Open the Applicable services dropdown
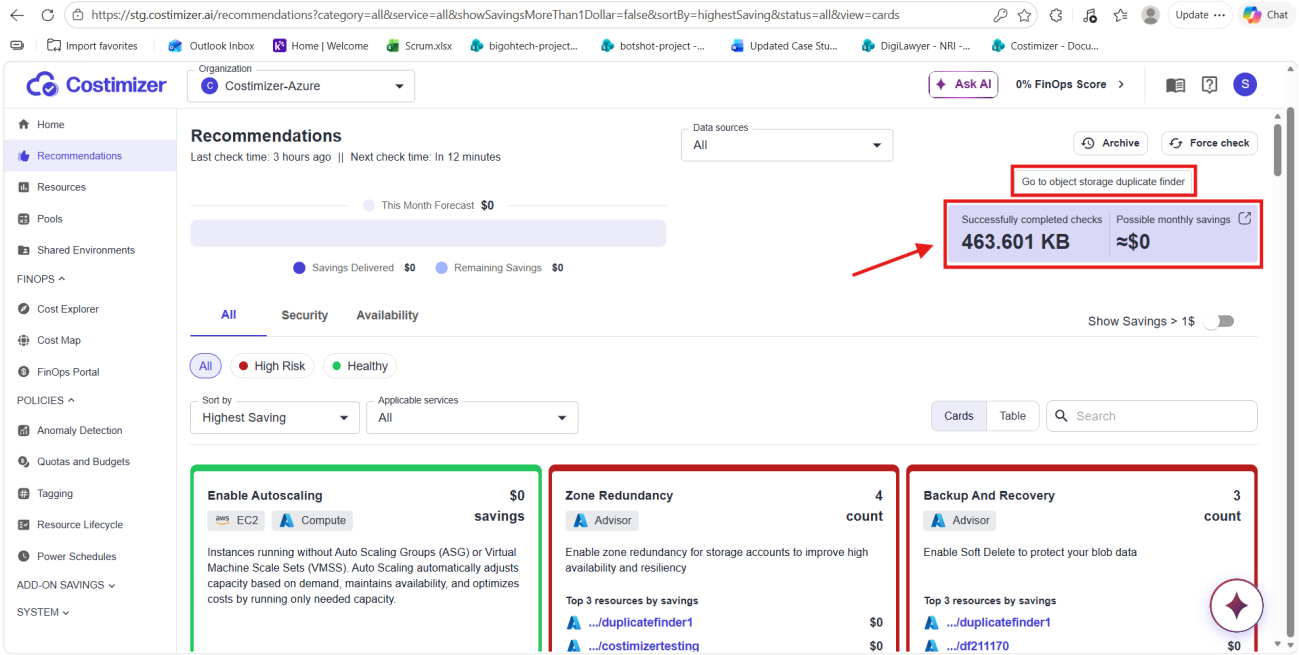 [472, 418]
